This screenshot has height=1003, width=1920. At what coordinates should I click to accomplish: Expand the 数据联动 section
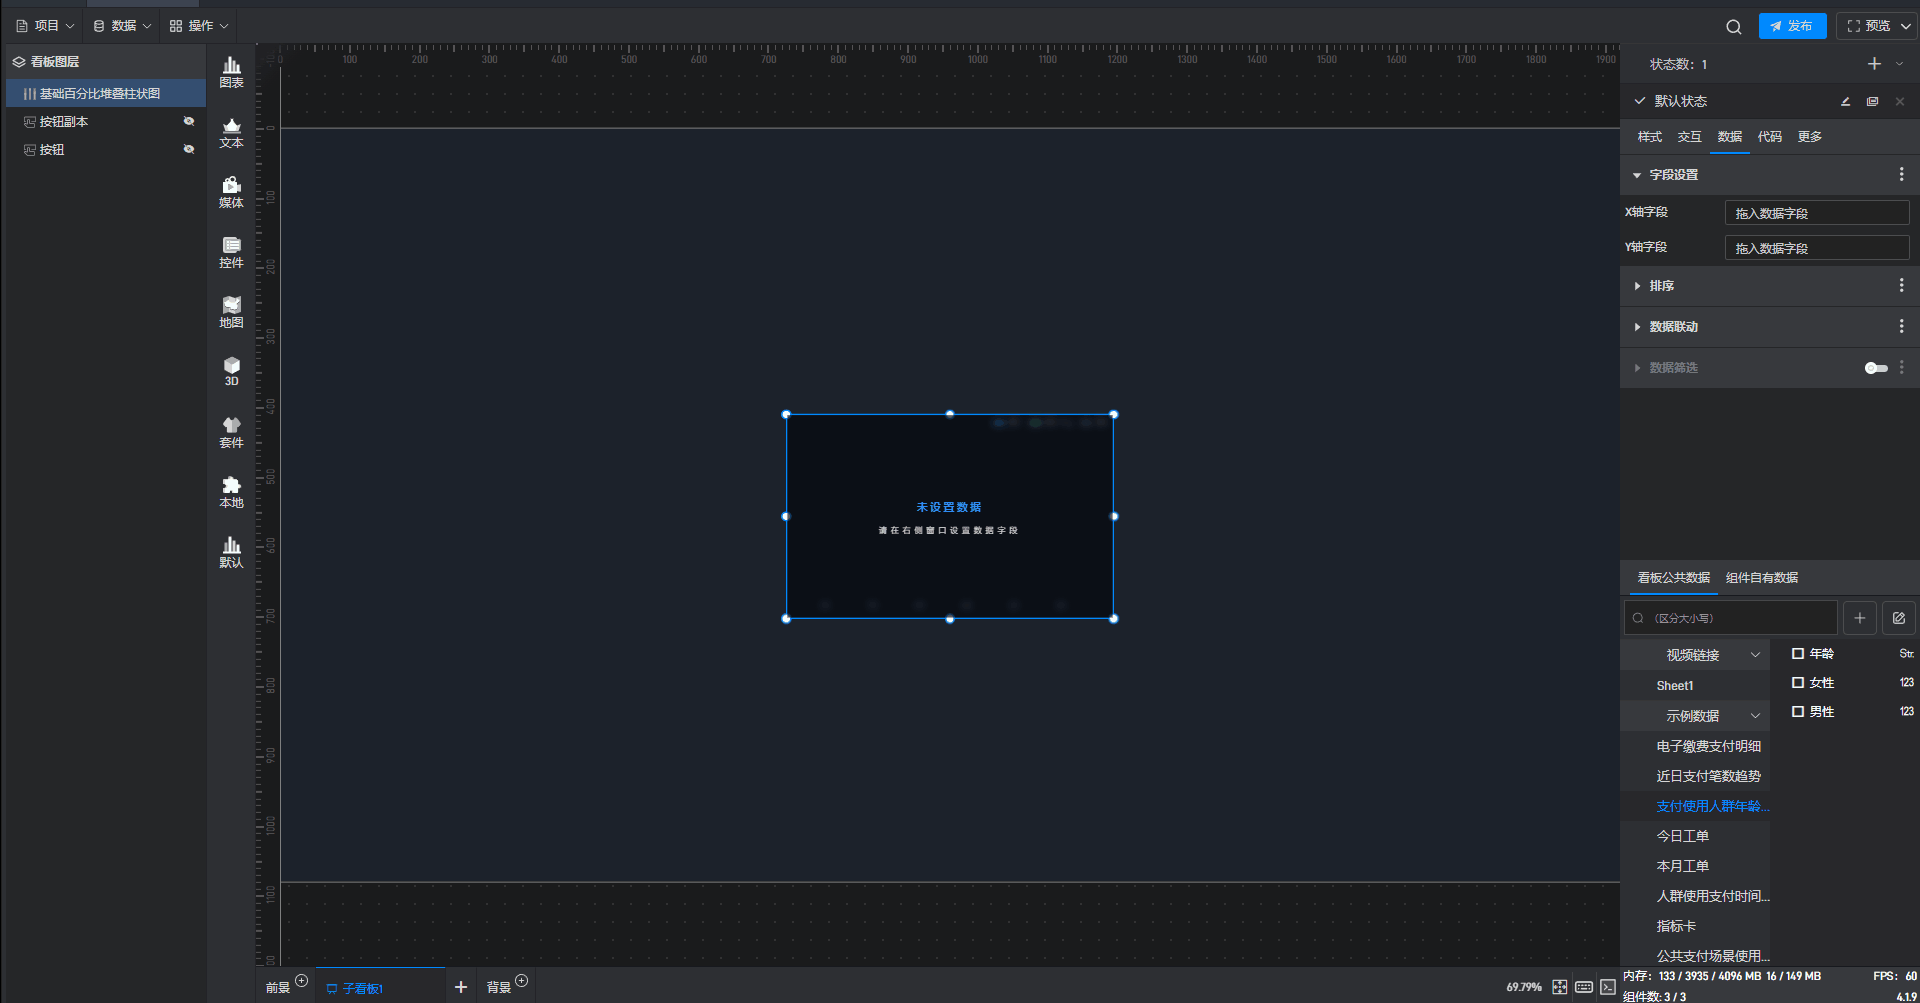point(1673,327)
